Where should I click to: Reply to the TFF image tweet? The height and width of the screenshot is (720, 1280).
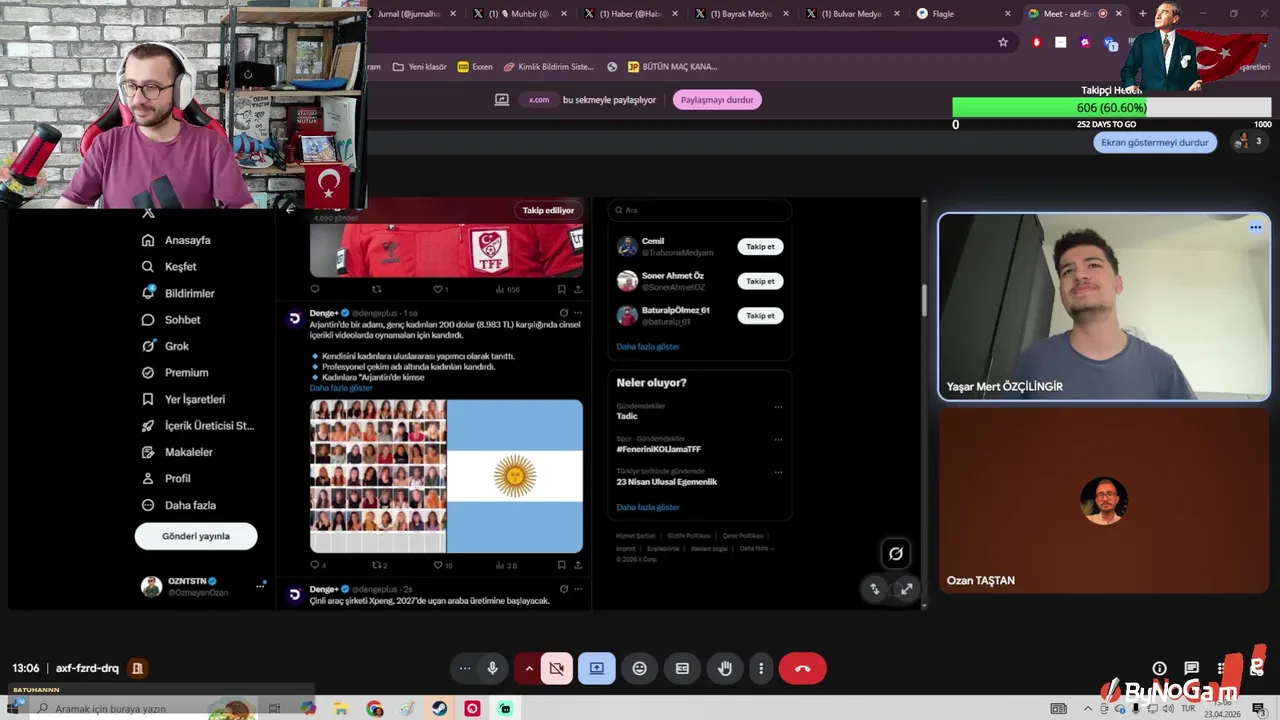pyautogui.click(x=314, y=289)
